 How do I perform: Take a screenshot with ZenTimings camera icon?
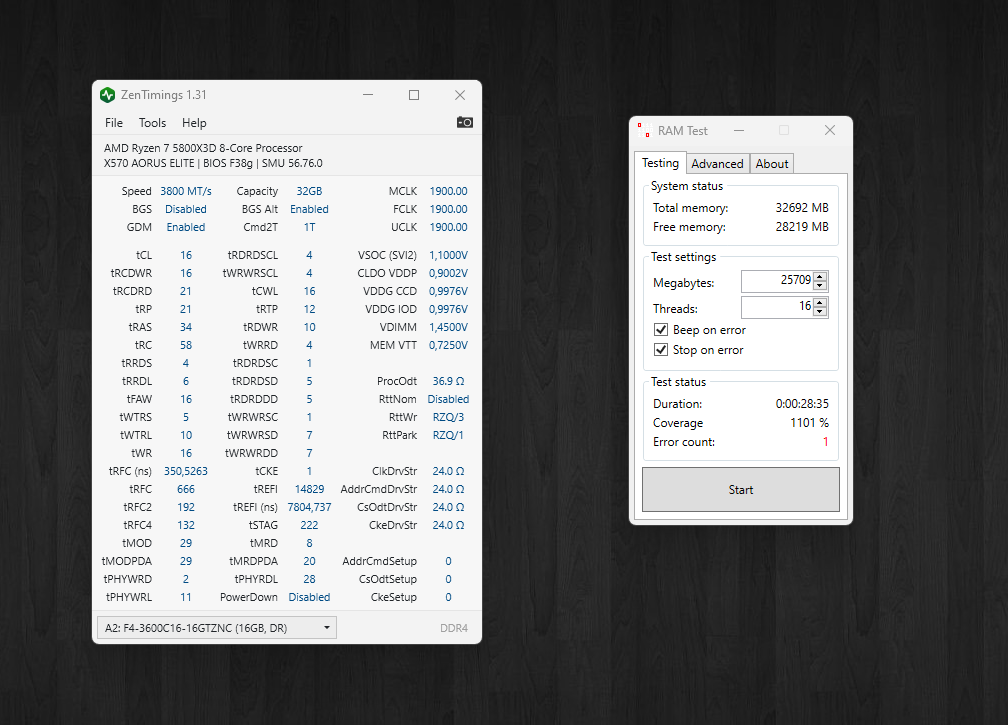[x=464, y=122]
